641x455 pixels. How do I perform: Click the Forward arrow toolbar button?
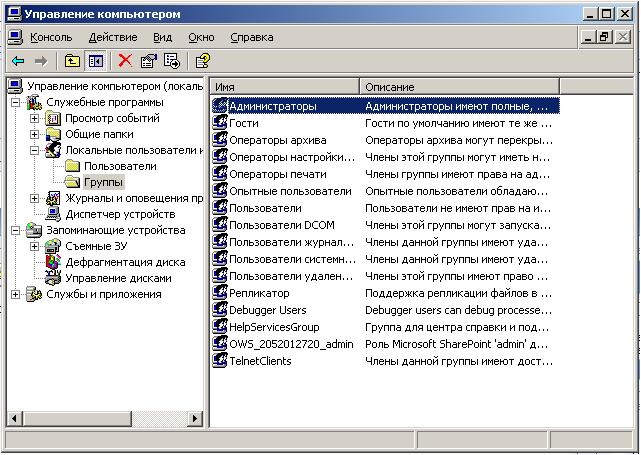pos(41,61)
